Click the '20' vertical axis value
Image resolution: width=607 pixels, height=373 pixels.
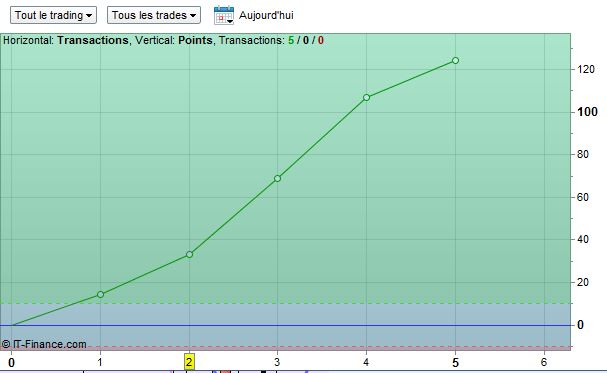point(583,282)
